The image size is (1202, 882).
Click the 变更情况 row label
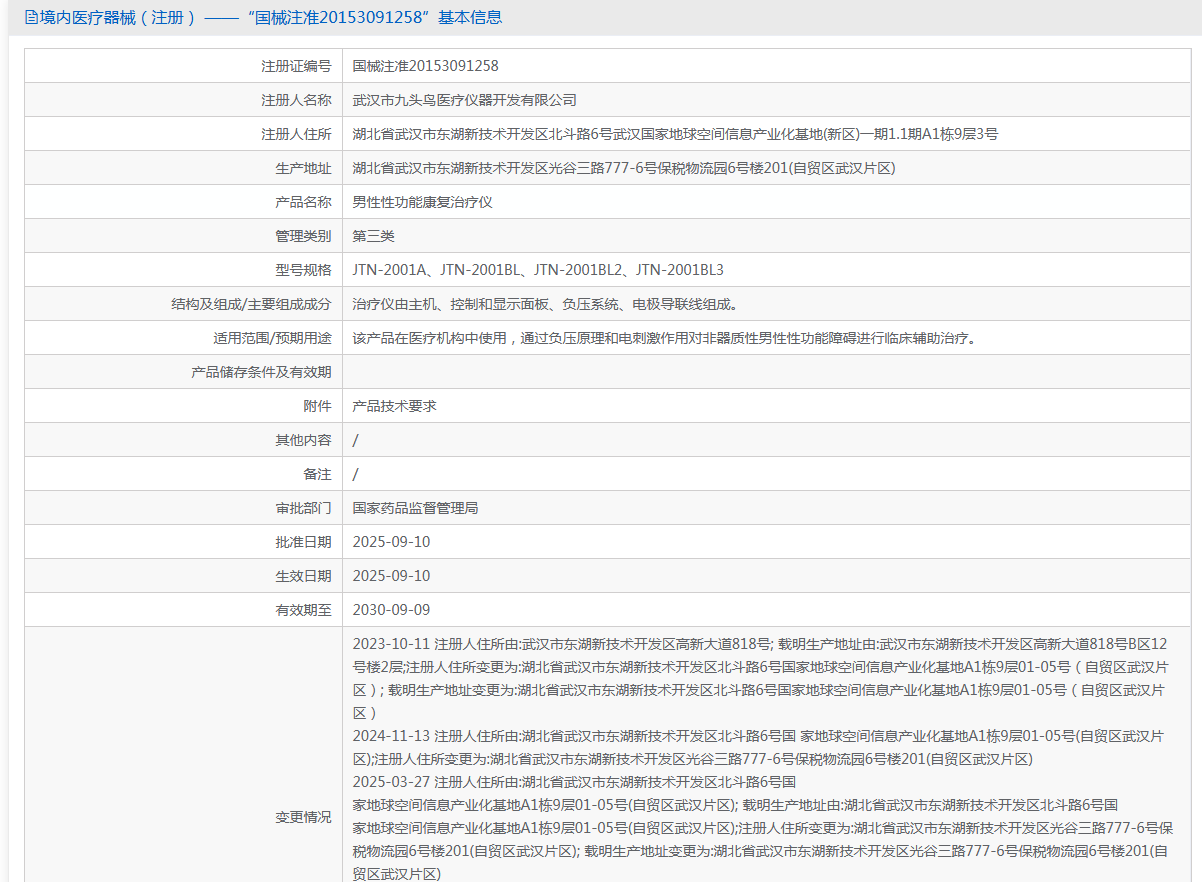pos(303,817)
